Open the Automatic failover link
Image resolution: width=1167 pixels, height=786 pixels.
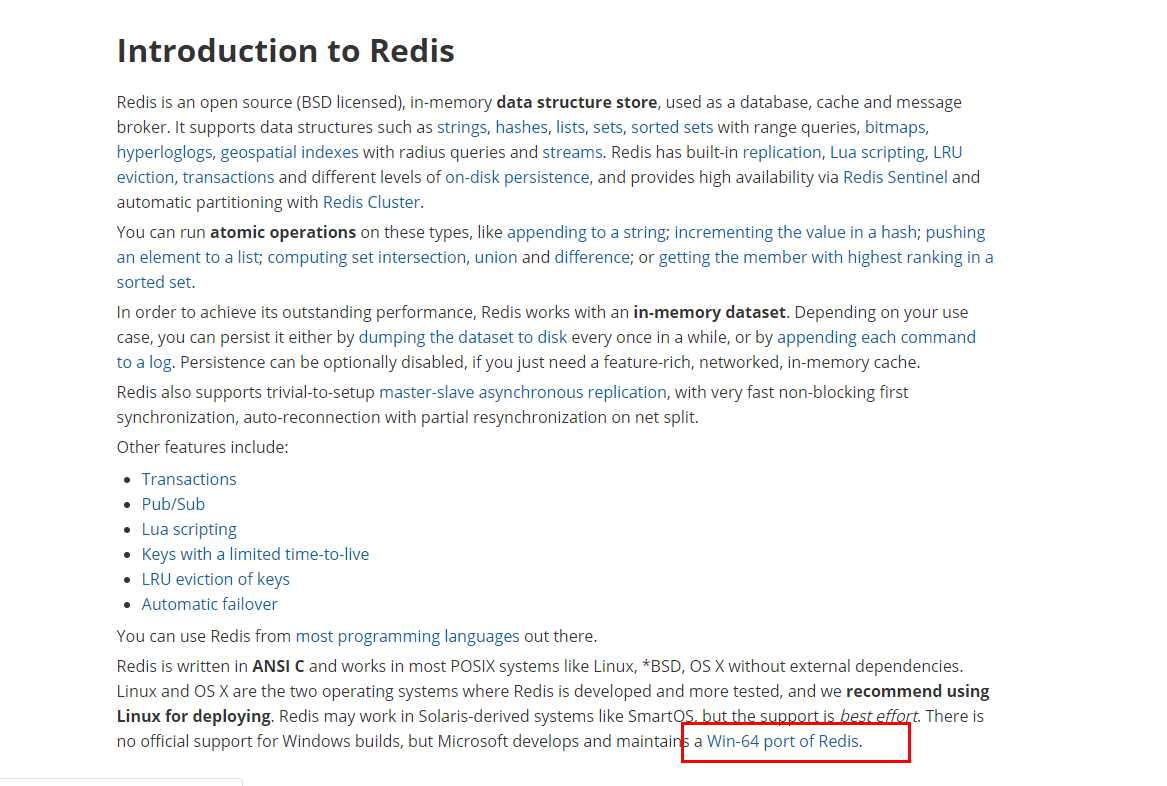210,604
